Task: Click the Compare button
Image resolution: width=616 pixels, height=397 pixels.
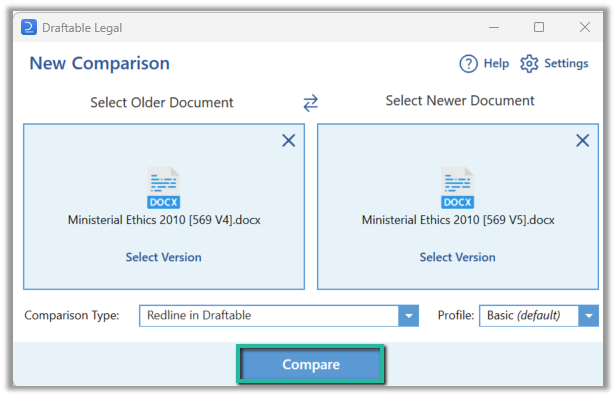Action: [x=310, y=364]
